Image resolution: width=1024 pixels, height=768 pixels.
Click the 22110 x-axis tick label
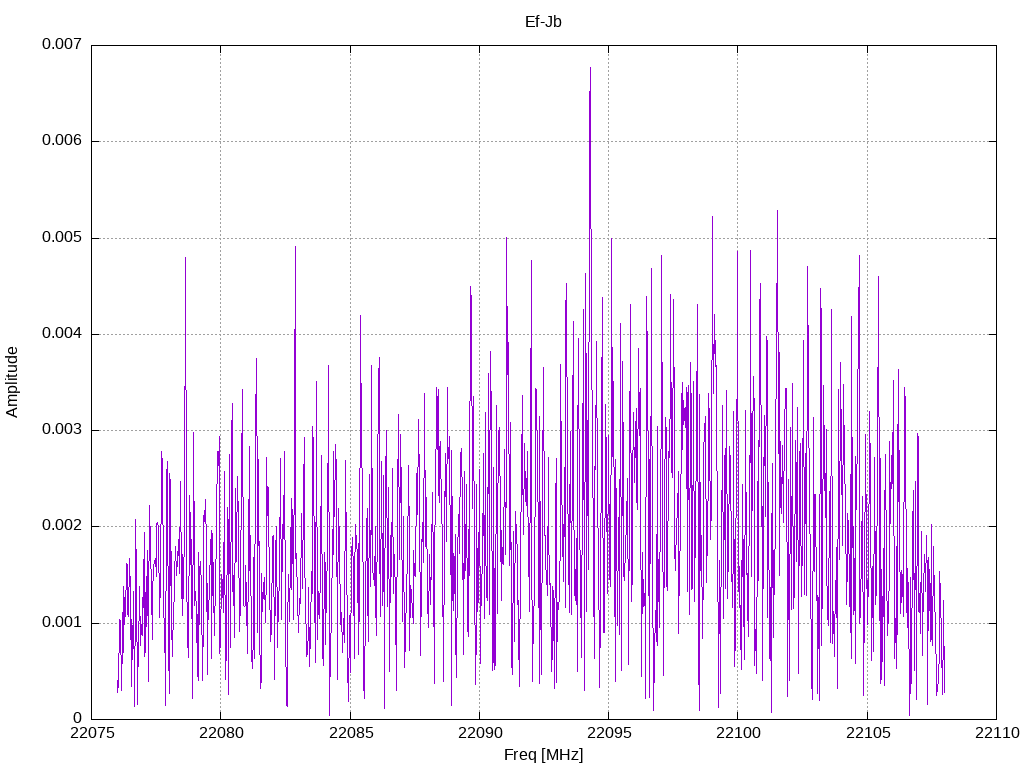point(997,733)
